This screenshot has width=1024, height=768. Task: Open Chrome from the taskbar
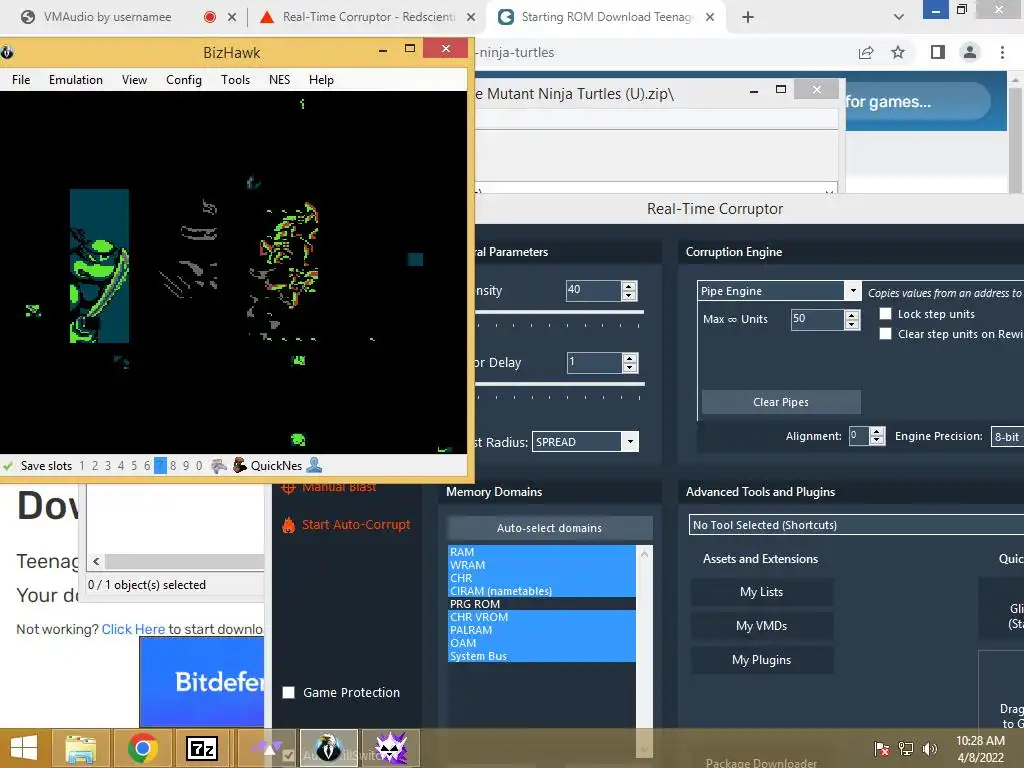point(142,748)
